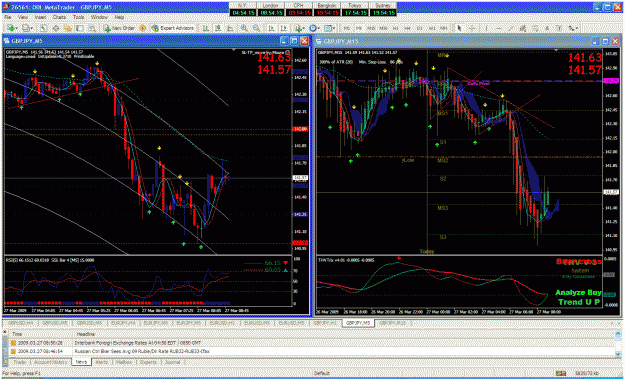This screenshot has height=379, width=625.
Task: Expand the profiles dropdown arrow
Action: 32,28
